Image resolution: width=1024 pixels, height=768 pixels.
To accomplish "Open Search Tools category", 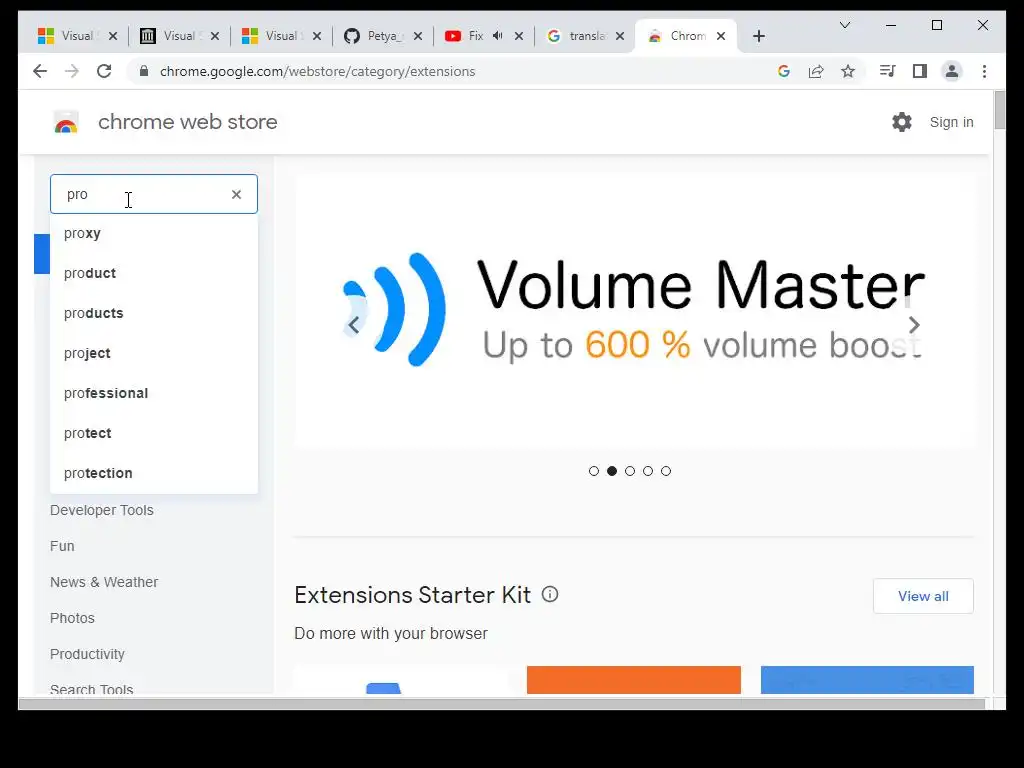I will click(91, 689).
